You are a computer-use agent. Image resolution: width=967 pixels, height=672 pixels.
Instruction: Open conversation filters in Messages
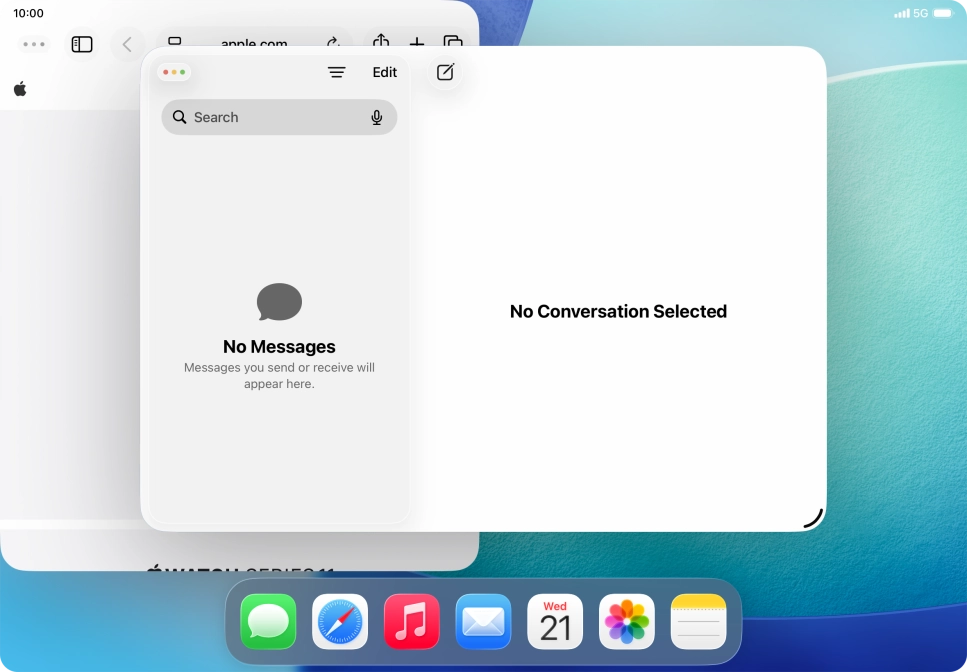336,71
